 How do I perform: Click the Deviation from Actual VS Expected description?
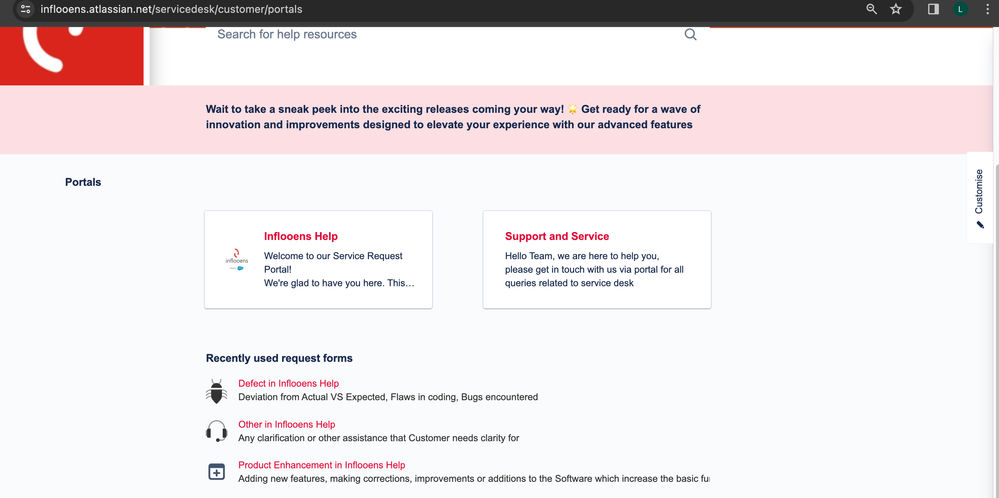(x=388, y=397)
